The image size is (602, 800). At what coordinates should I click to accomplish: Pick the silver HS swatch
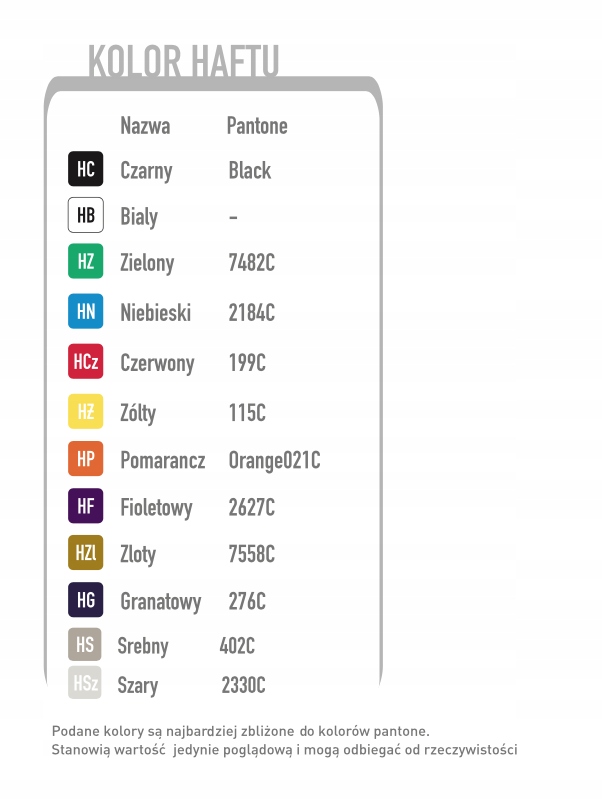85,645
